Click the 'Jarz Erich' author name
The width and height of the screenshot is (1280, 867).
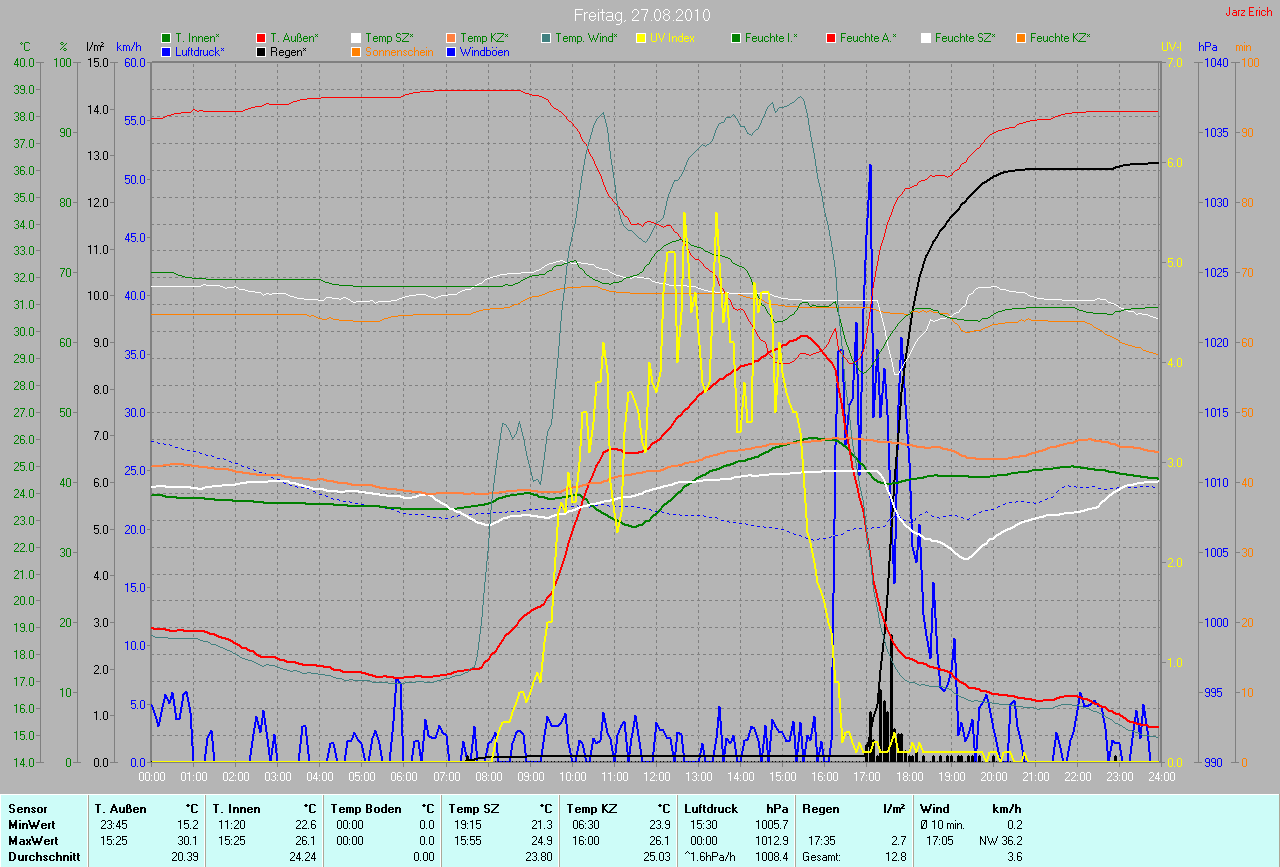click(1249, 12)
